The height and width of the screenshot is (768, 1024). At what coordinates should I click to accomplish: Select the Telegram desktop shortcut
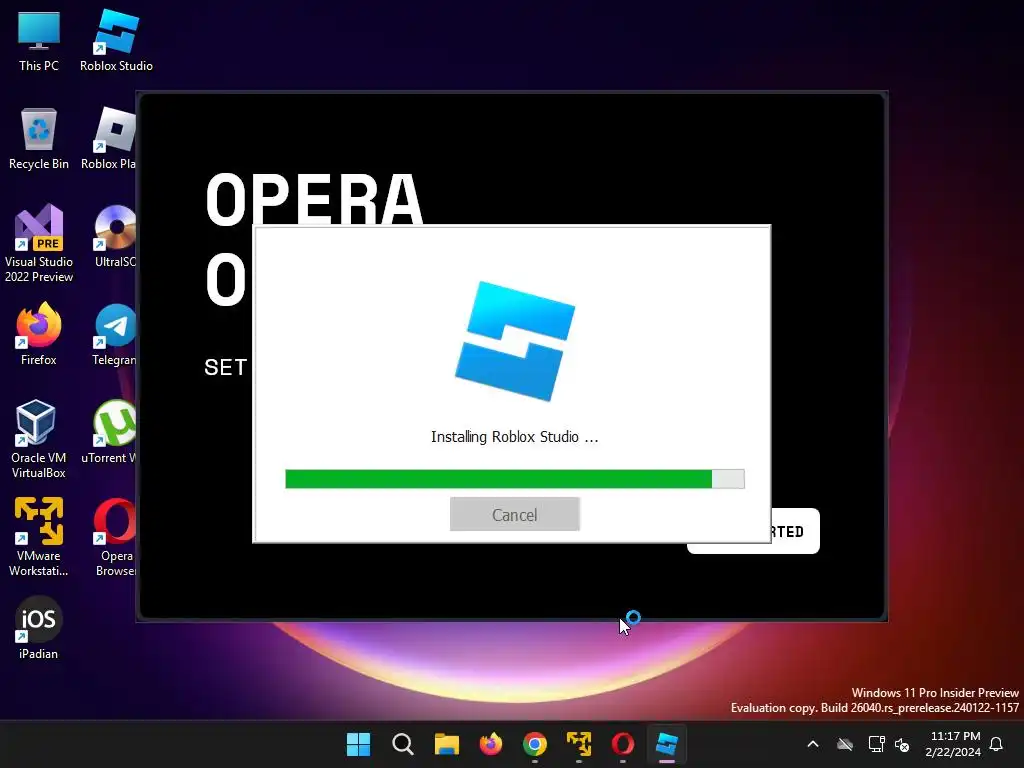click(115, 334)
